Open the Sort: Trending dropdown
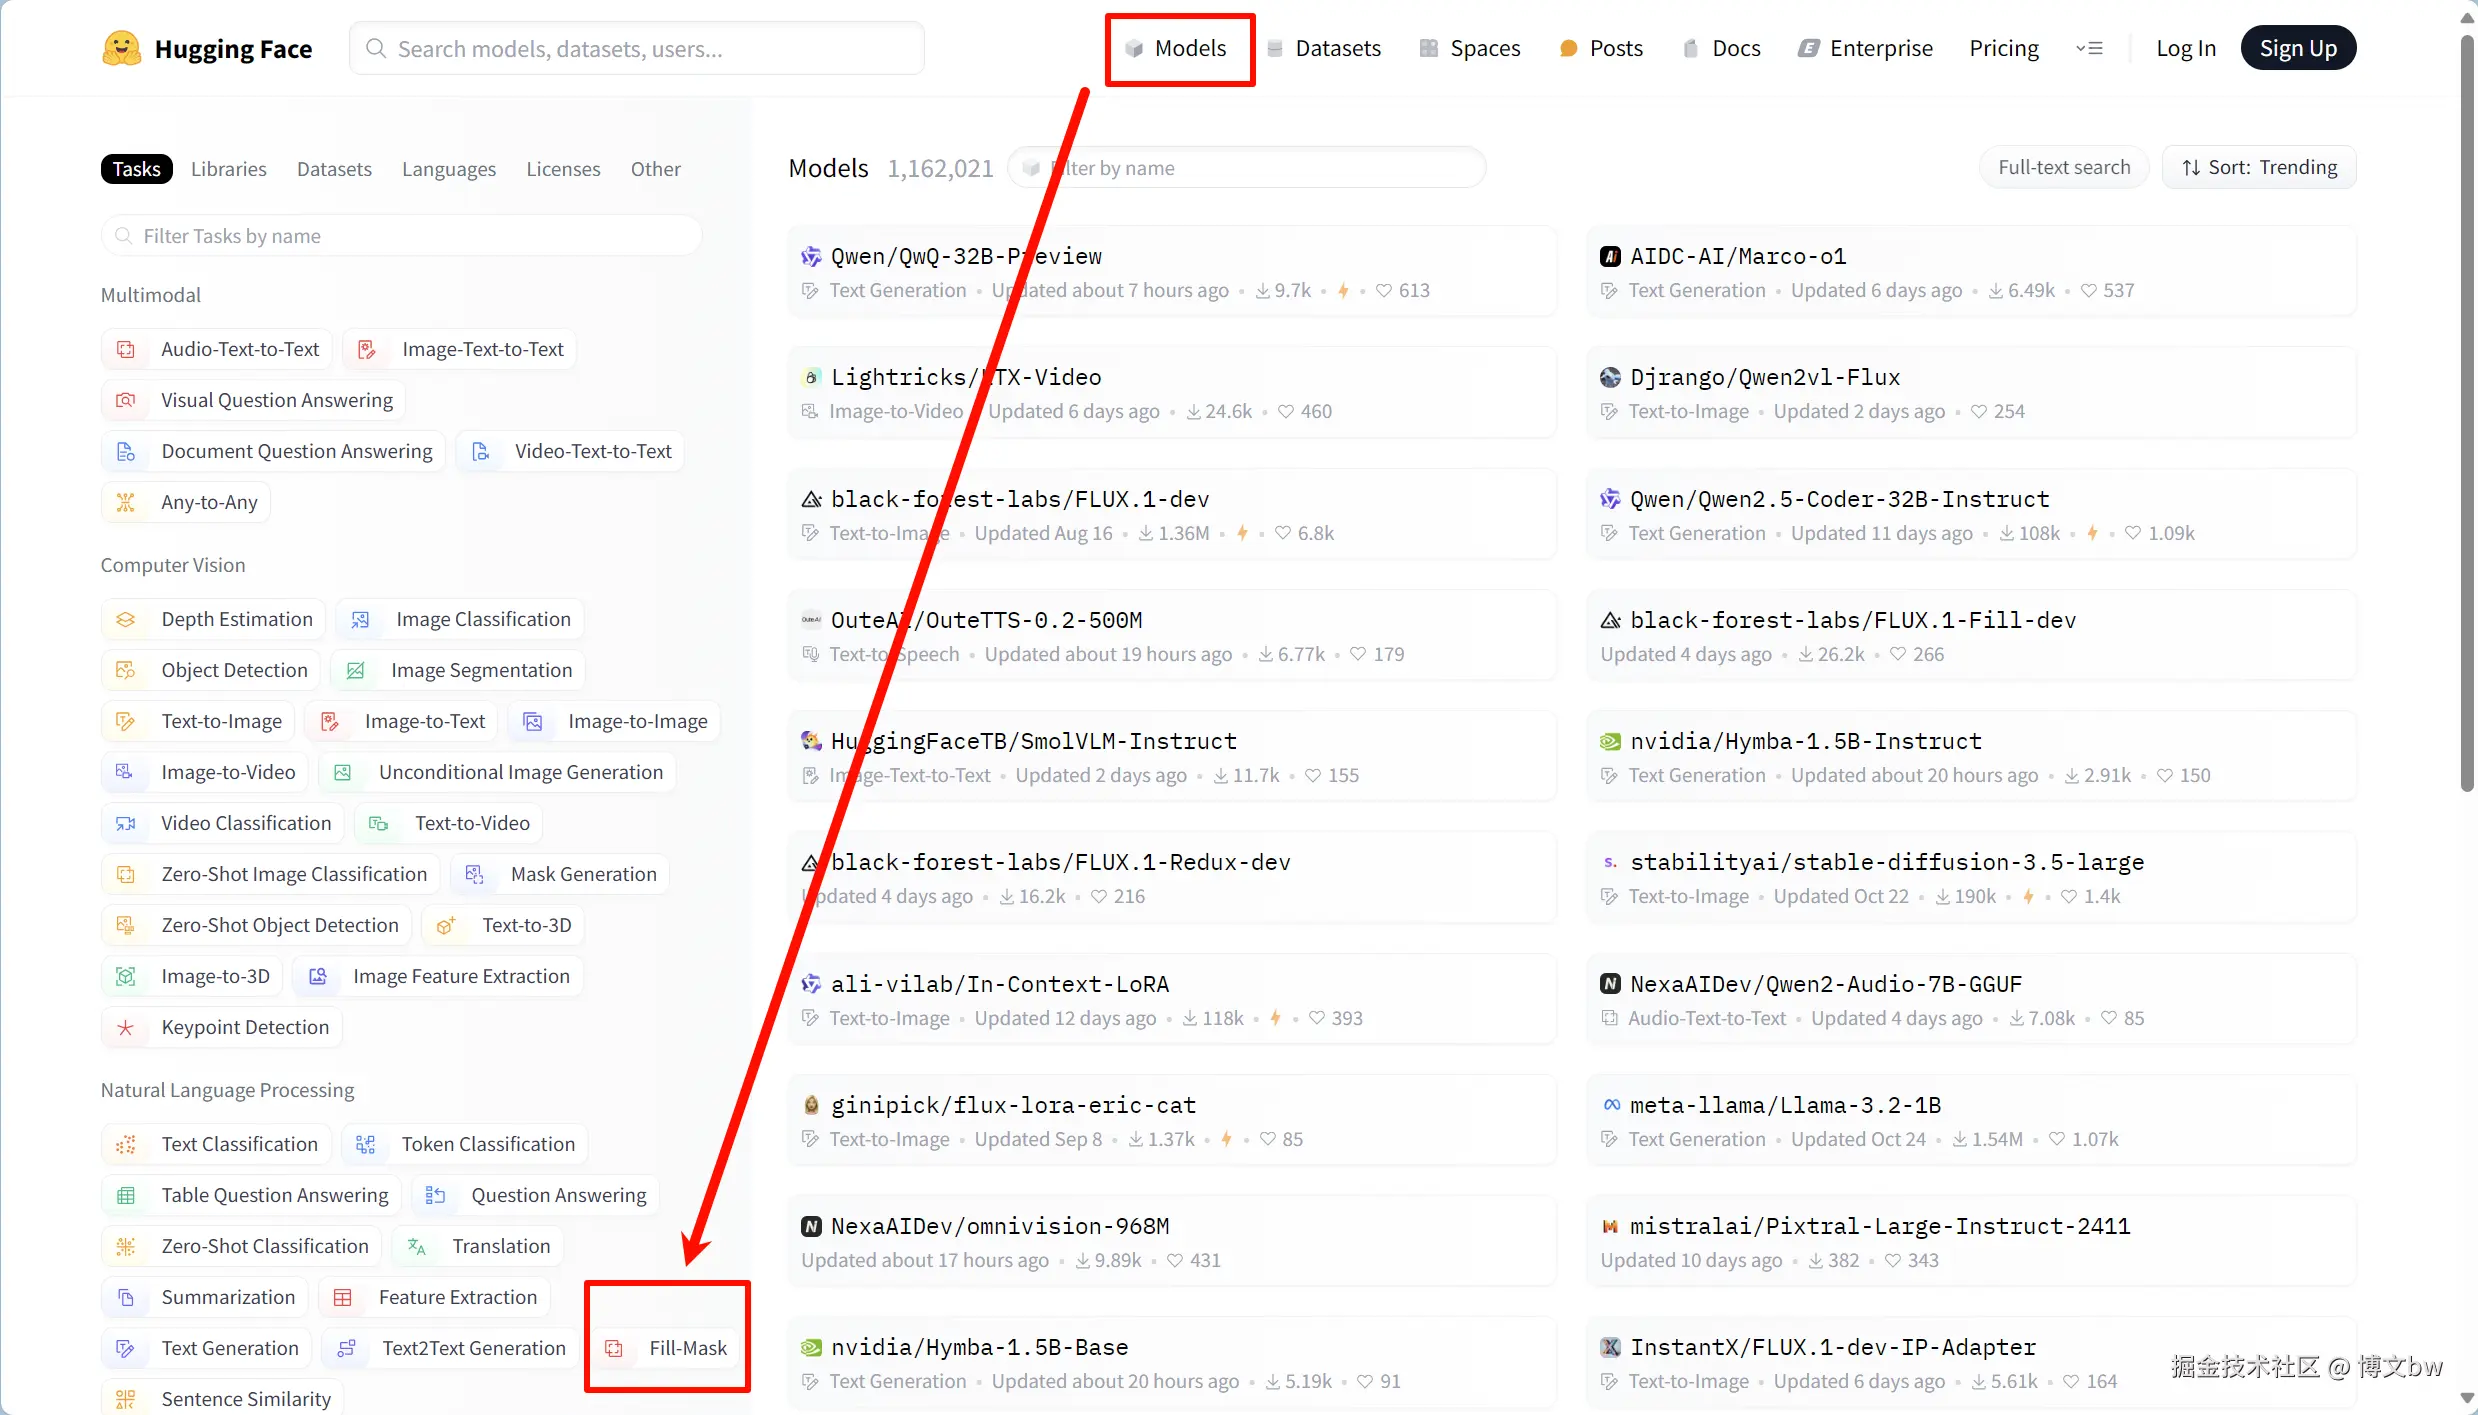Screen dimensions: 2478x1415 click(x=2259, y=167)
